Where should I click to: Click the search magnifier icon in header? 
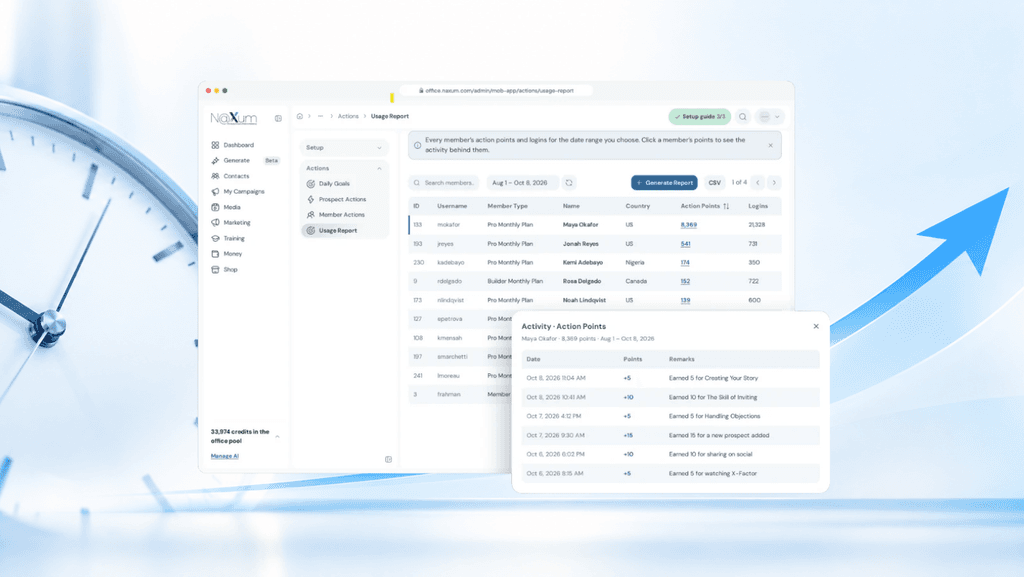[743, 117]
